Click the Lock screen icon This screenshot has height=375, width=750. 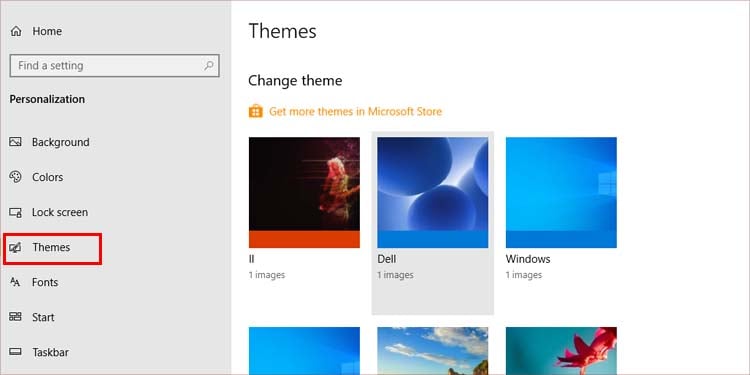point(15,212)
